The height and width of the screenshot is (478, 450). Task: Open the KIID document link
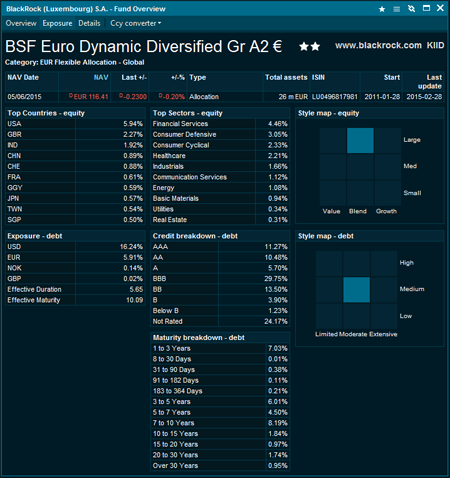coord(435,45)
